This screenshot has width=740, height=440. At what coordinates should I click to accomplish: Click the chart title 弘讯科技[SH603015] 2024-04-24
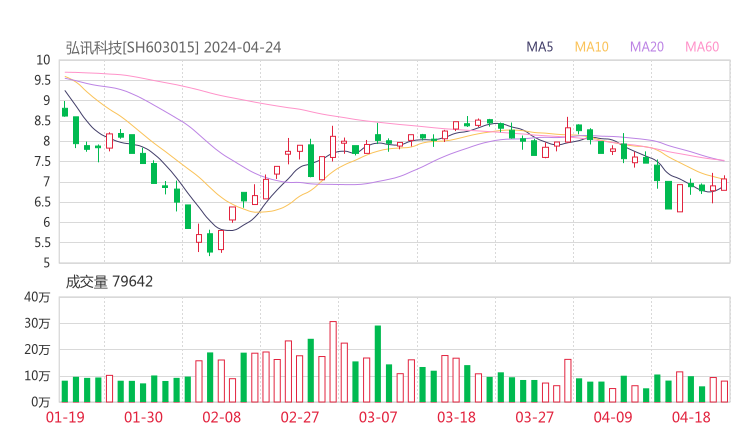click(x=173, y=48)
